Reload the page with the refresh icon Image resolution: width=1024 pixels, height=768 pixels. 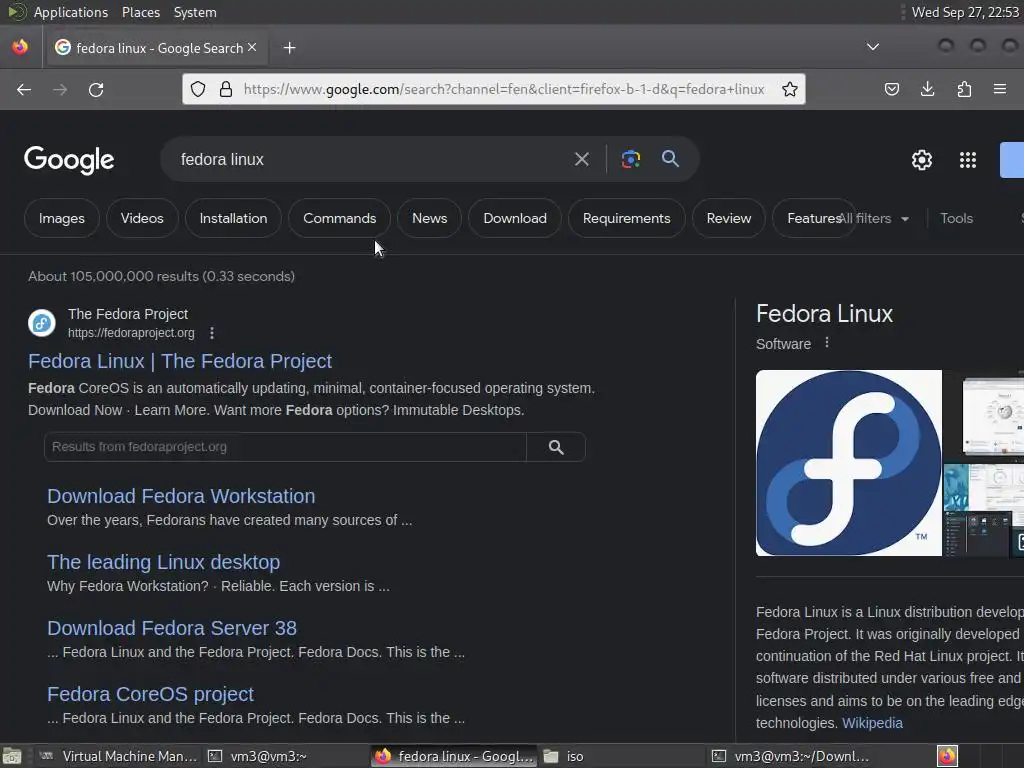point(96,89)
